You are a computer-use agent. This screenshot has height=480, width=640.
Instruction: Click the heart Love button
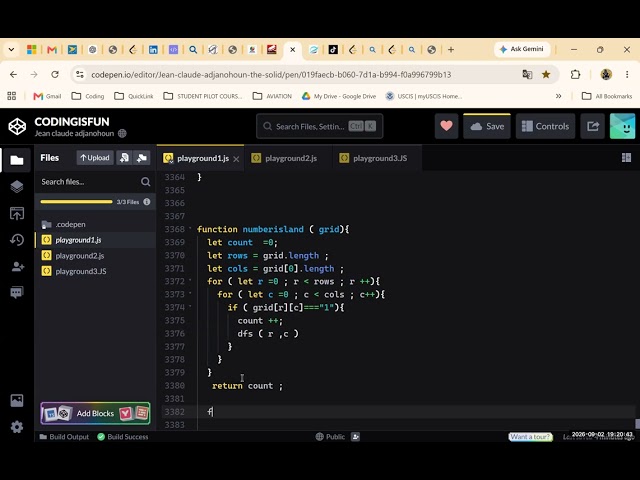click(x=446, y=126)
